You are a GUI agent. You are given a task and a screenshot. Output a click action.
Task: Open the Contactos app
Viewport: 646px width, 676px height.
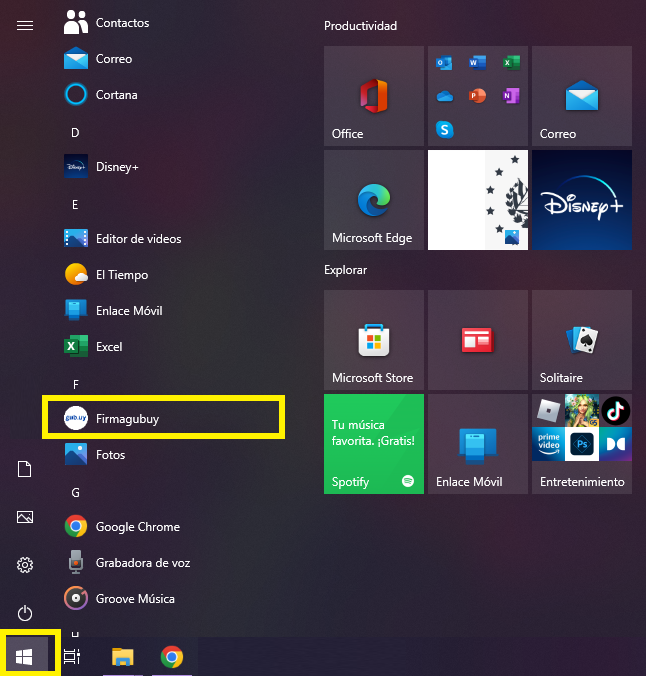(x=164, y=22)
